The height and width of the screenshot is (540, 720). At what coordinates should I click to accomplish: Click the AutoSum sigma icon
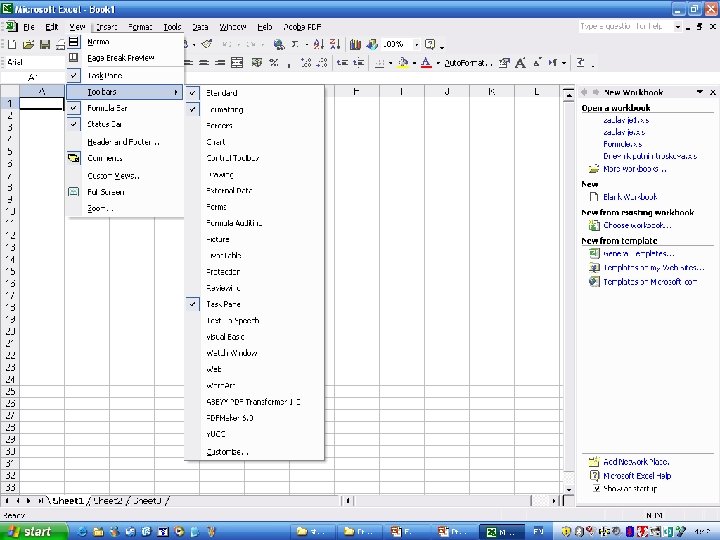(295, 44)
